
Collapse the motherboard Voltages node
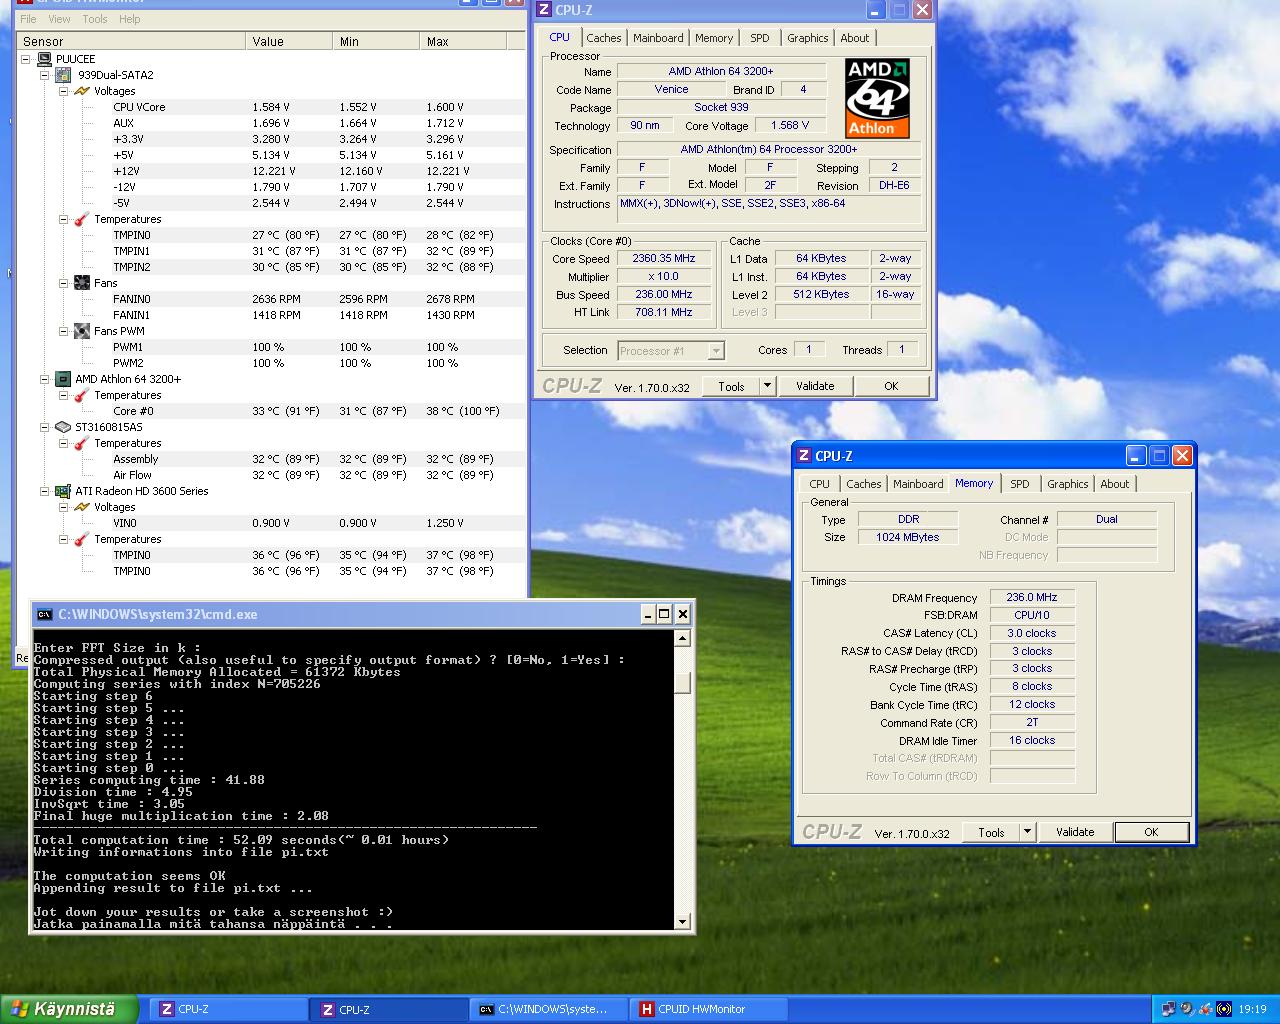64,91
